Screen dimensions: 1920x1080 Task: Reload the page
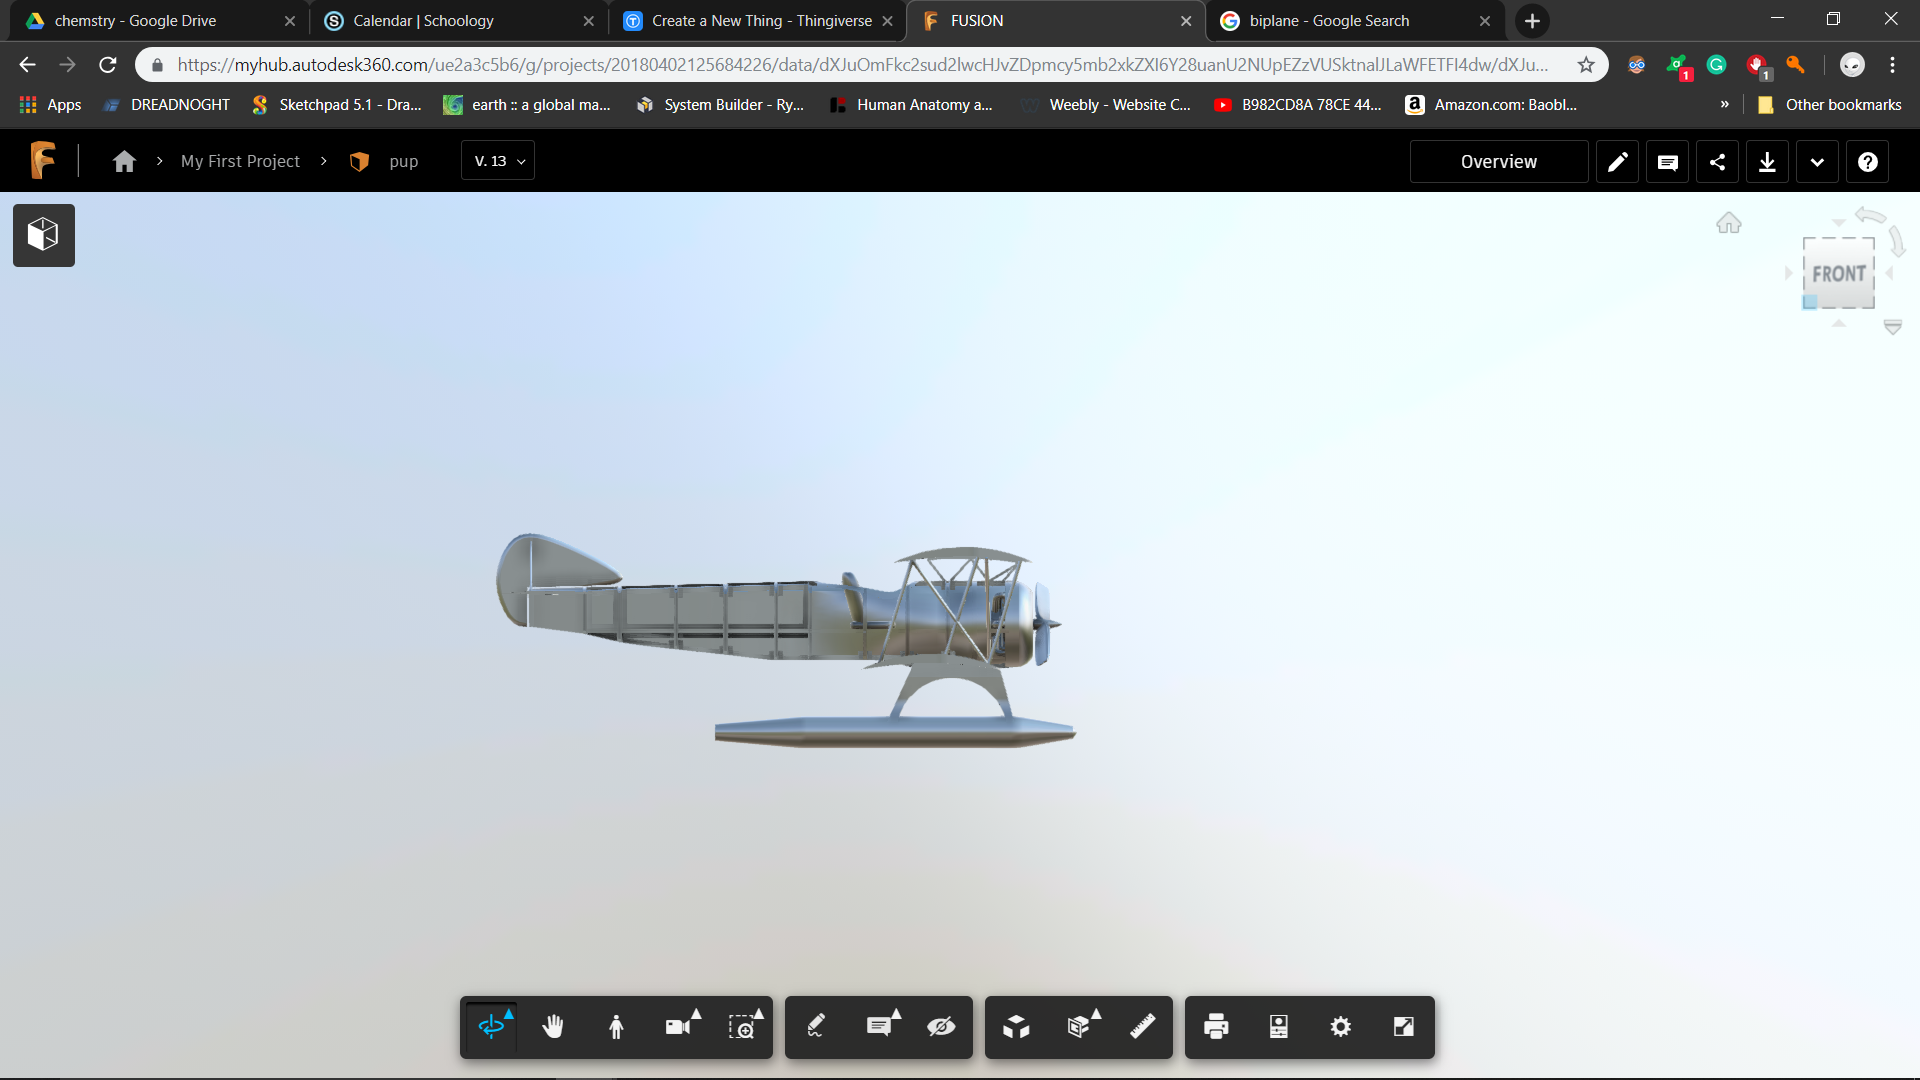[107, 65]
